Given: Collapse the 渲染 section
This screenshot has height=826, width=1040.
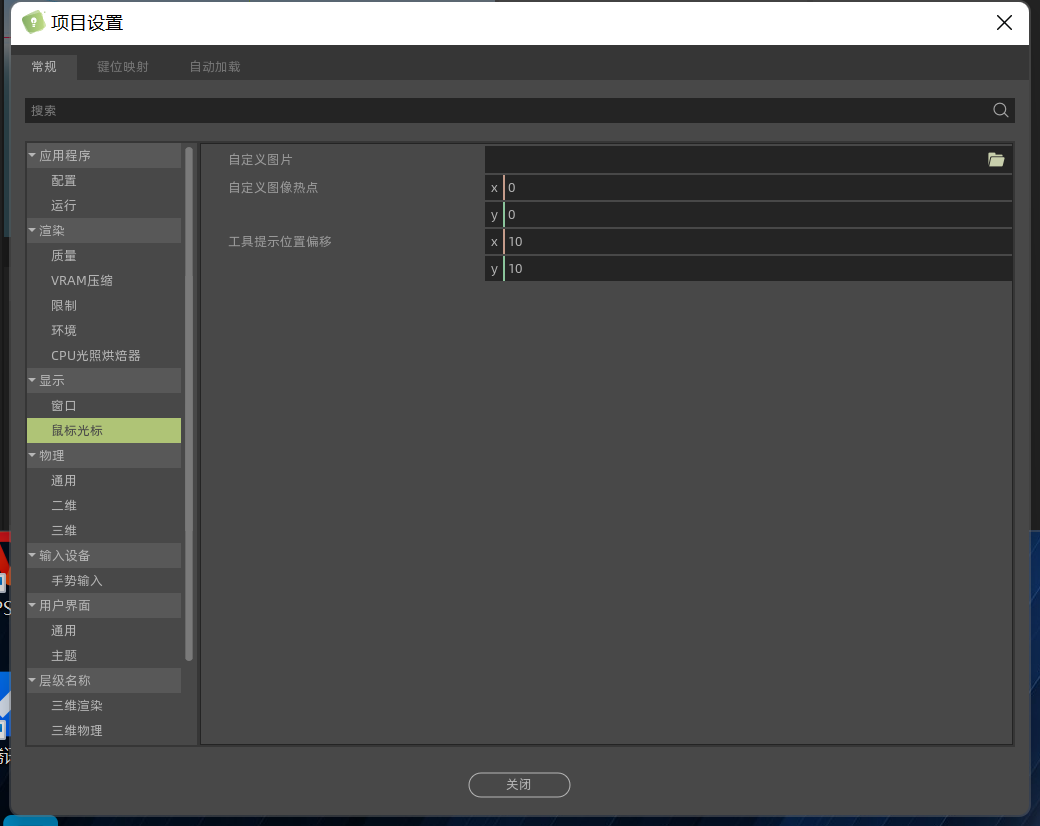Looking at the screenshot, I should 32,230.
